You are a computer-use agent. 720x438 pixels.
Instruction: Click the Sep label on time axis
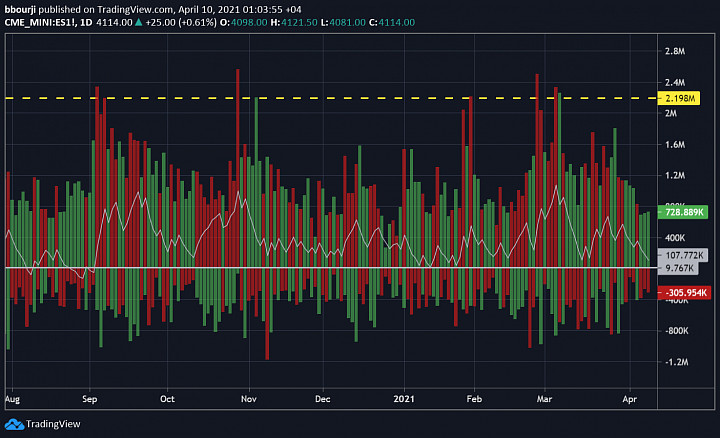90,399
